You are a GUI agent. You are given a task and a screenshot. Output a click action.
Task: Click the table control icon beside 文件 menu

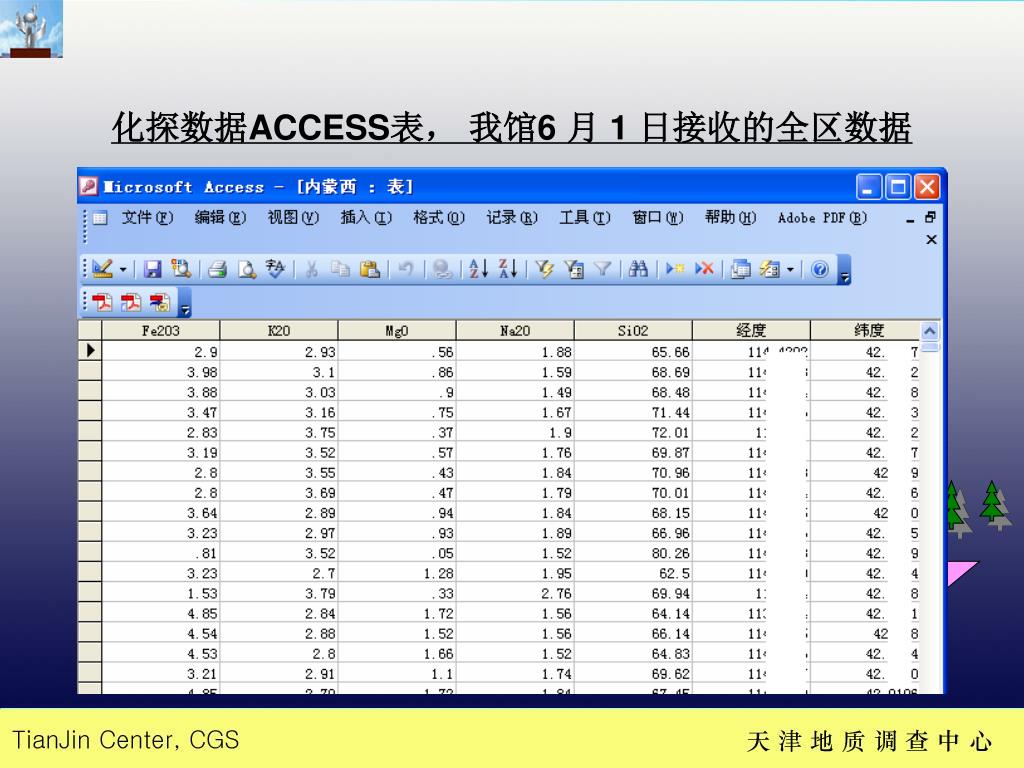(x=100, y=218)
